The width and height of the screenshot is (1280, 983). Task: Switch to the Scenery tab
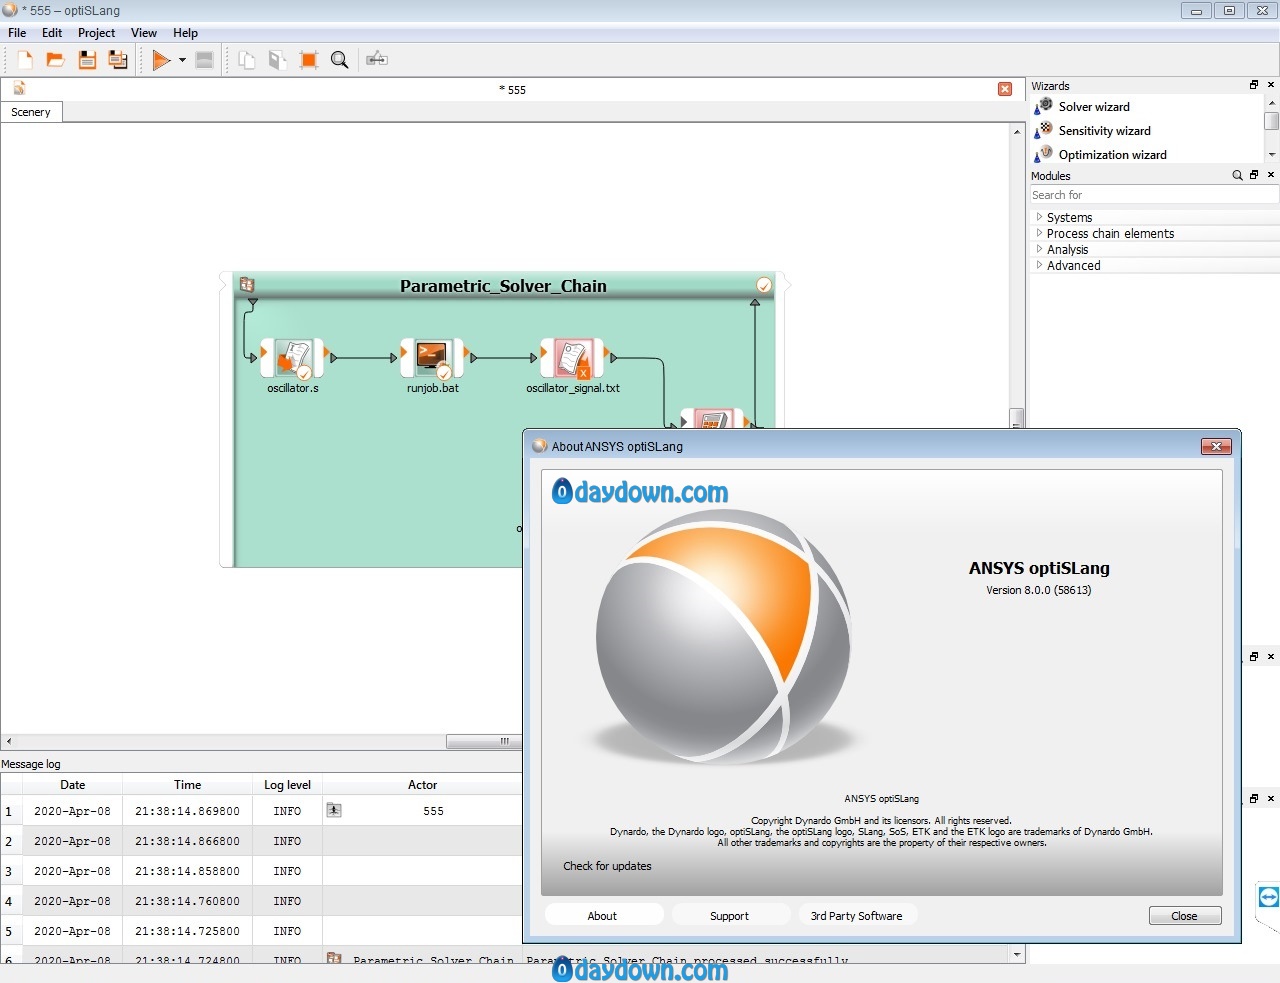pyautogui.click(x=31, y=112)
